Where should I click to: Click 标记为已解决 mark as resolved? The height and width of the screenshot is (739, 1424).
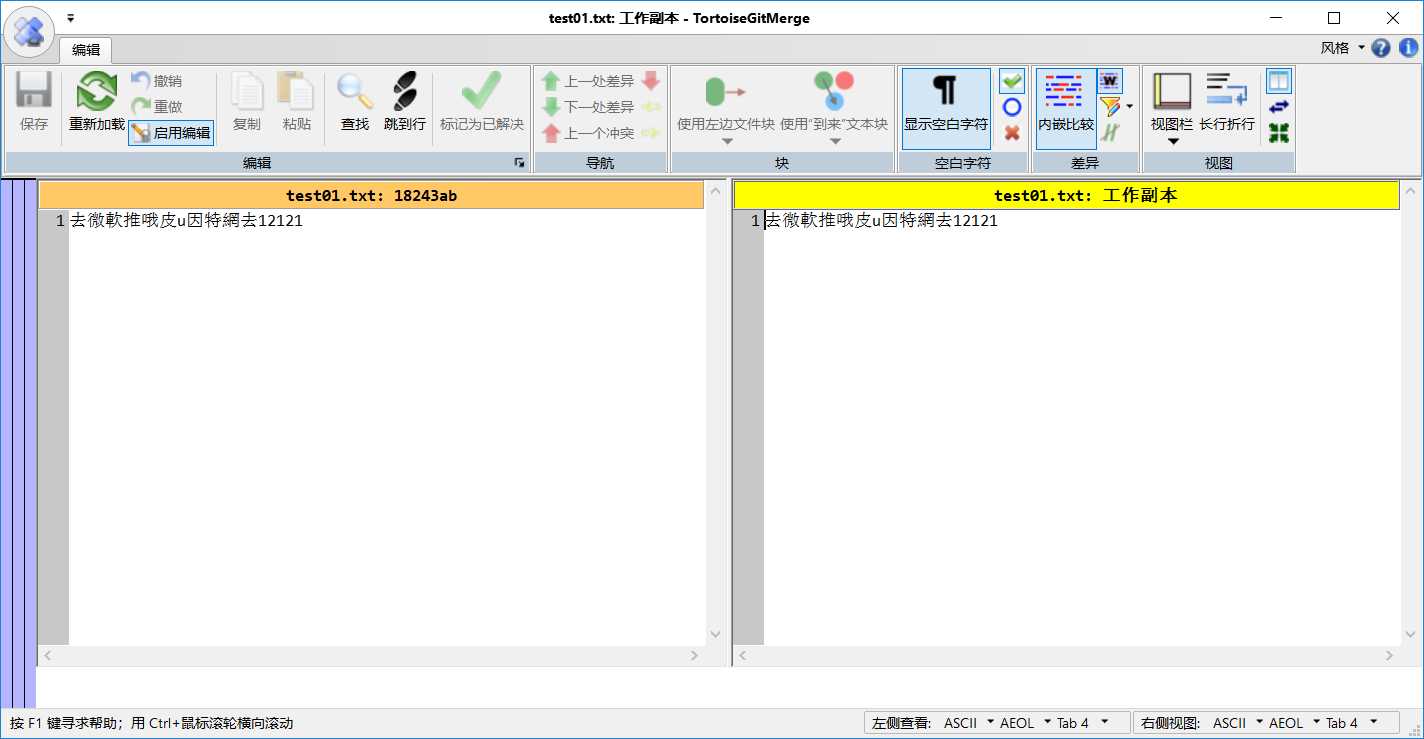(x=482, y=103)
